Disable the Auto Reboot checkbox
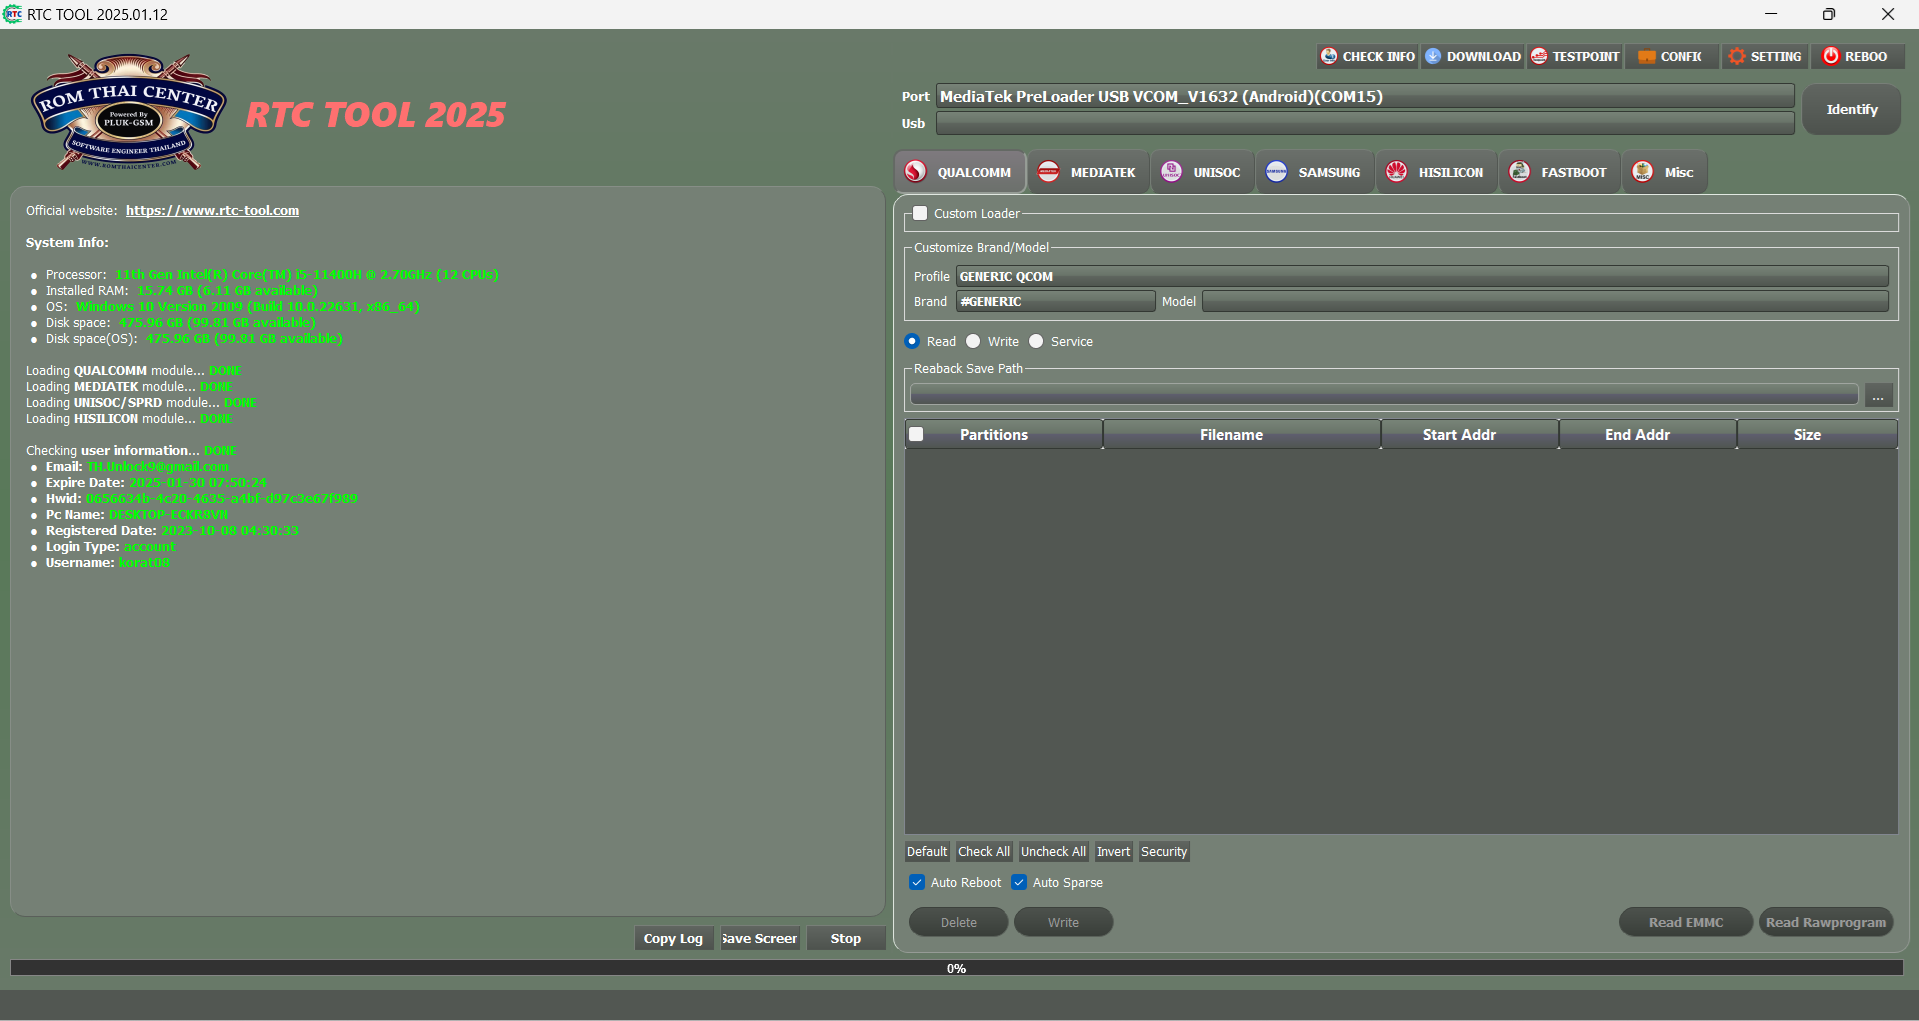The width and height of the screenshot is (1919, 1021). tap(917, 882)
